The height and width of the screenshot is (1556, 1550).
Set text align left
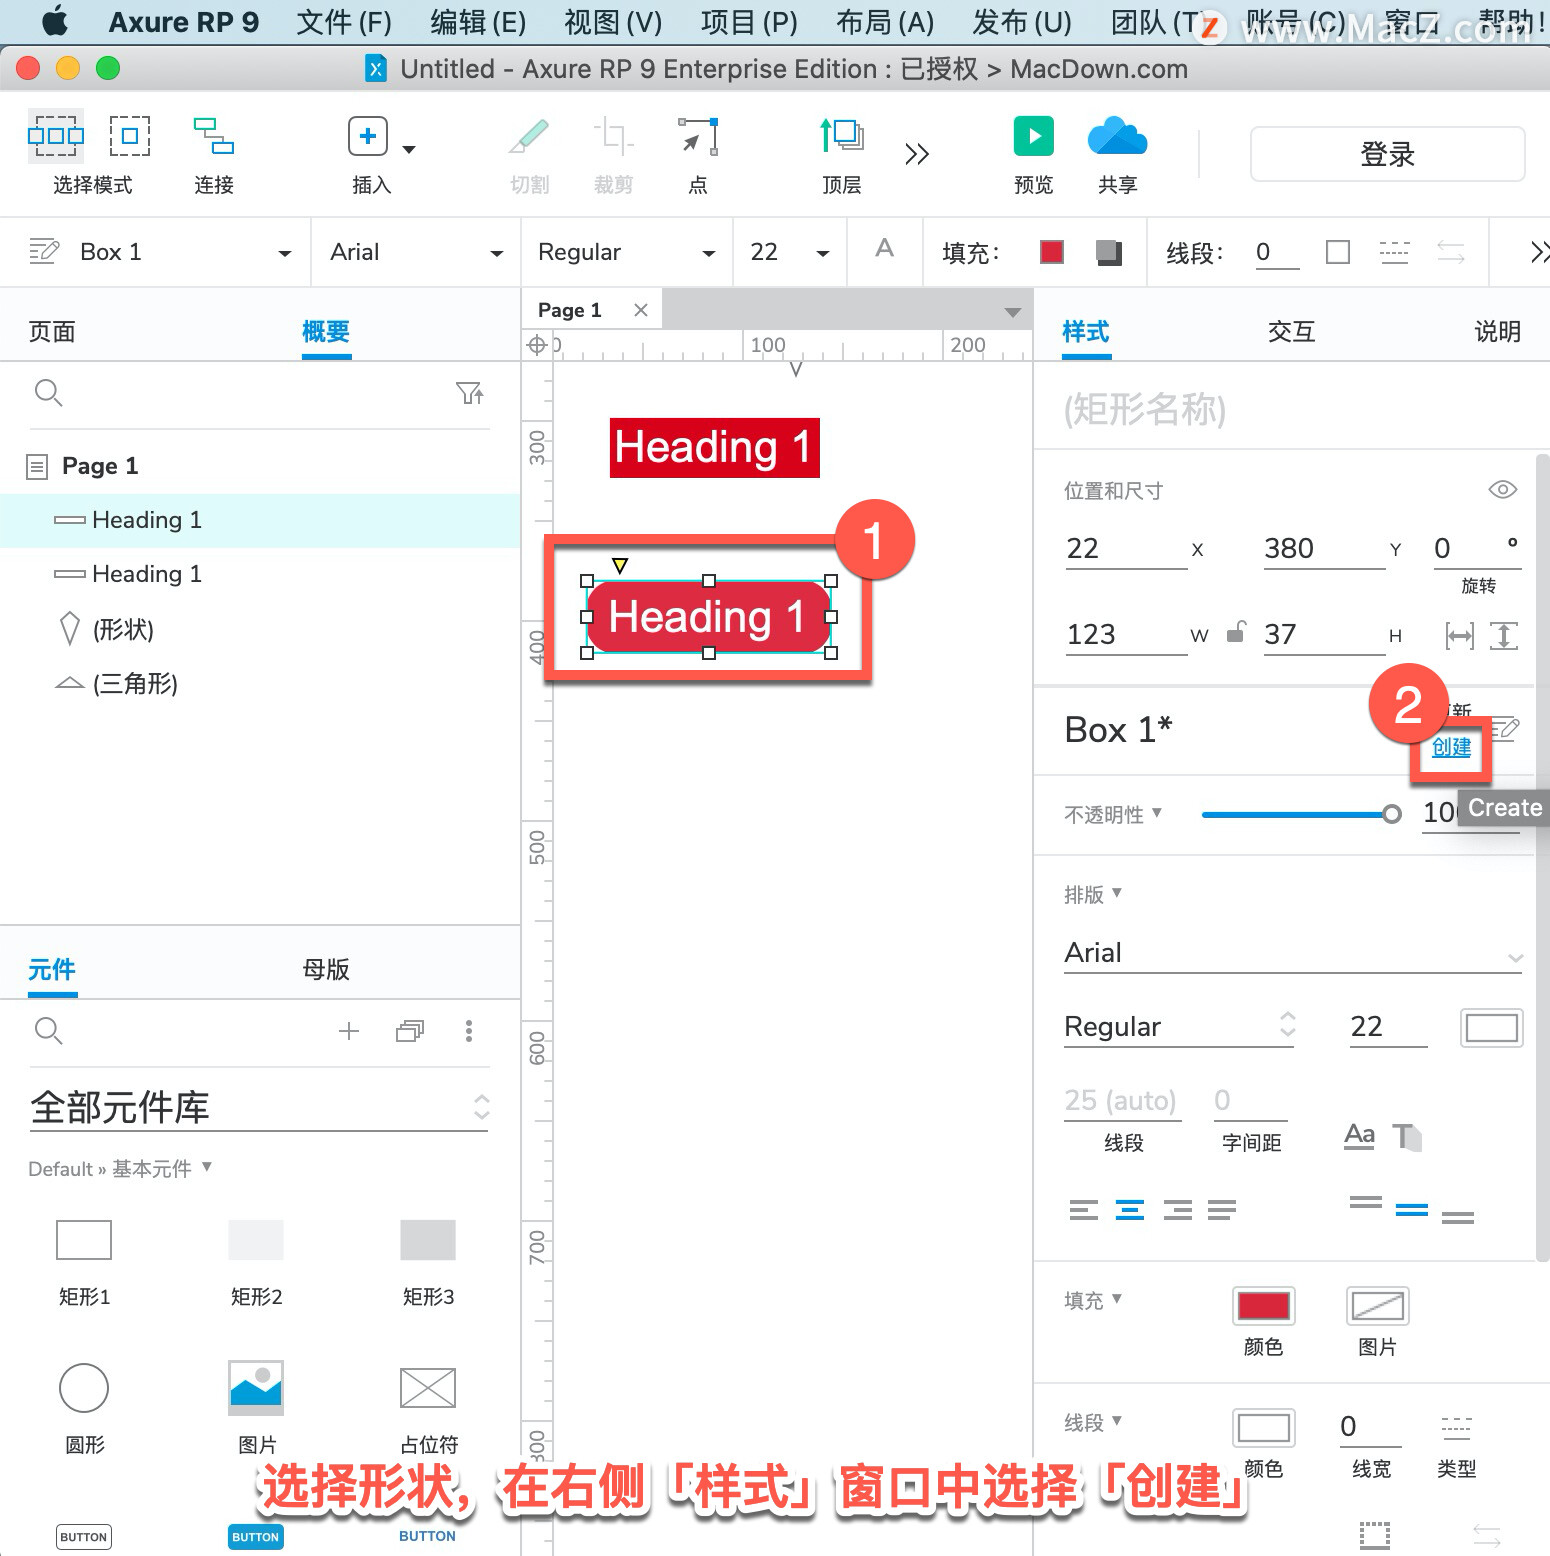point(1084,1211)
